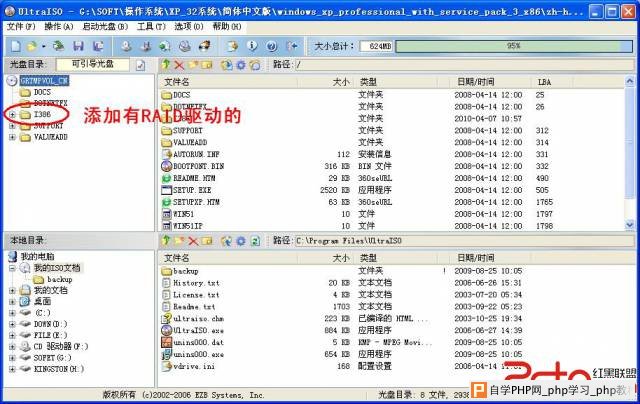Select License.txt in the local file list
Image resolution: width=640 pixels, height=404 pixels.
[x=196, y=295]
